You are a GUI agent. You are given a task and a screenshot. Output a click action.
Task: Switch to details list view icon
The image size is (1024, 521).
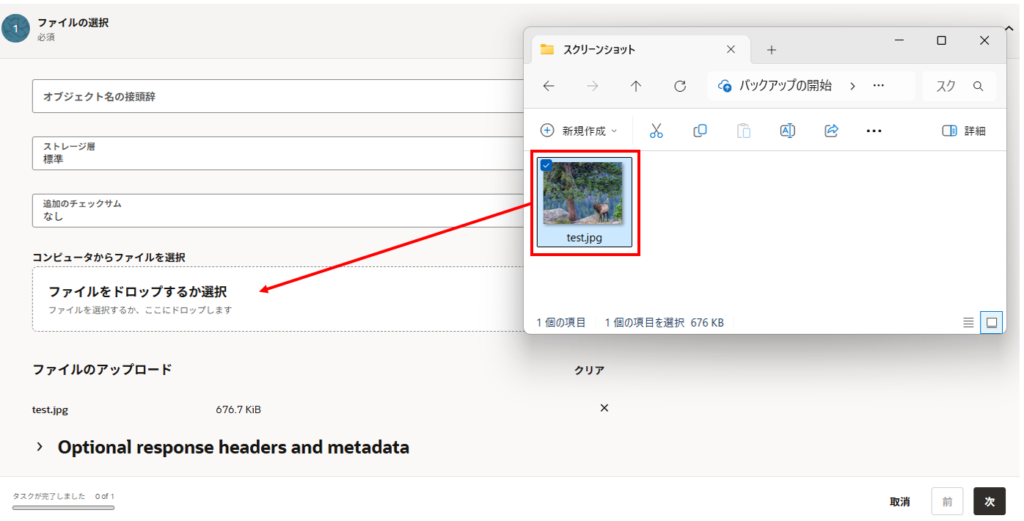click(968, 322)
